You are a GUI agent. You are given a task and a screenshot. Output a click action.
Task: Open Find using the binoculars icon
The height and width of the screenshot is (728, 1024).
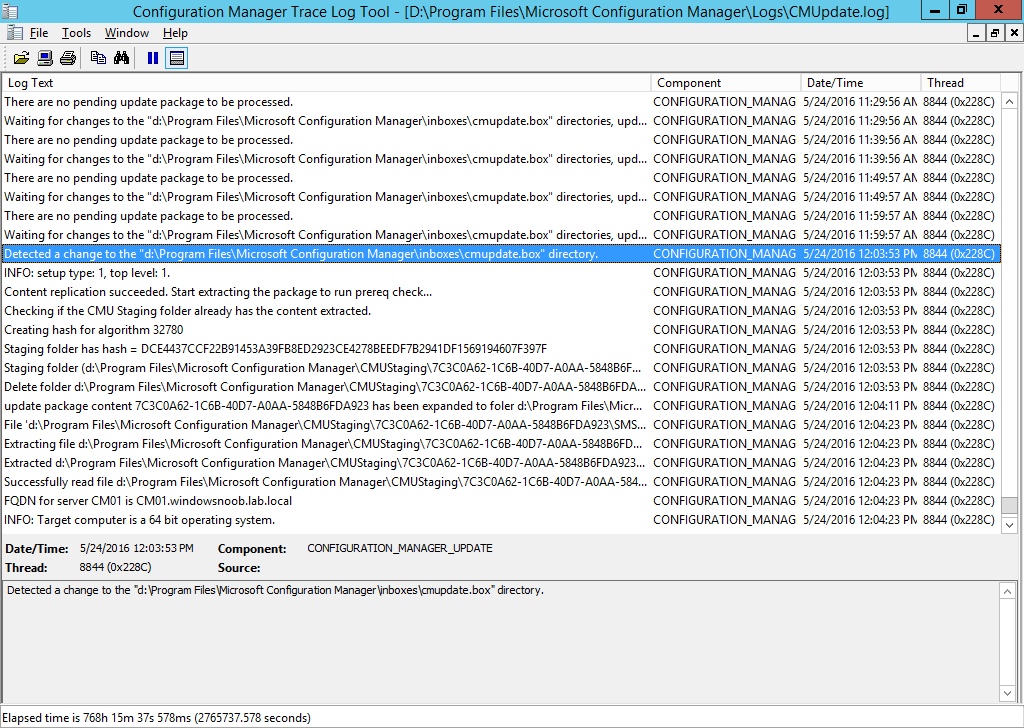(121, 58)
